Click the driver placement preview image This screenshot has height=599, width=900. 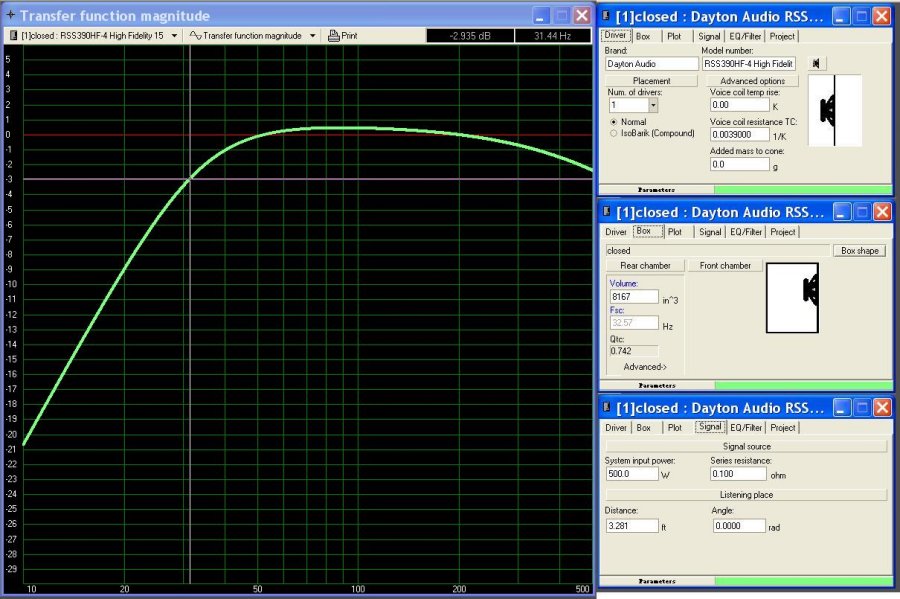click(x=835, y=110)
